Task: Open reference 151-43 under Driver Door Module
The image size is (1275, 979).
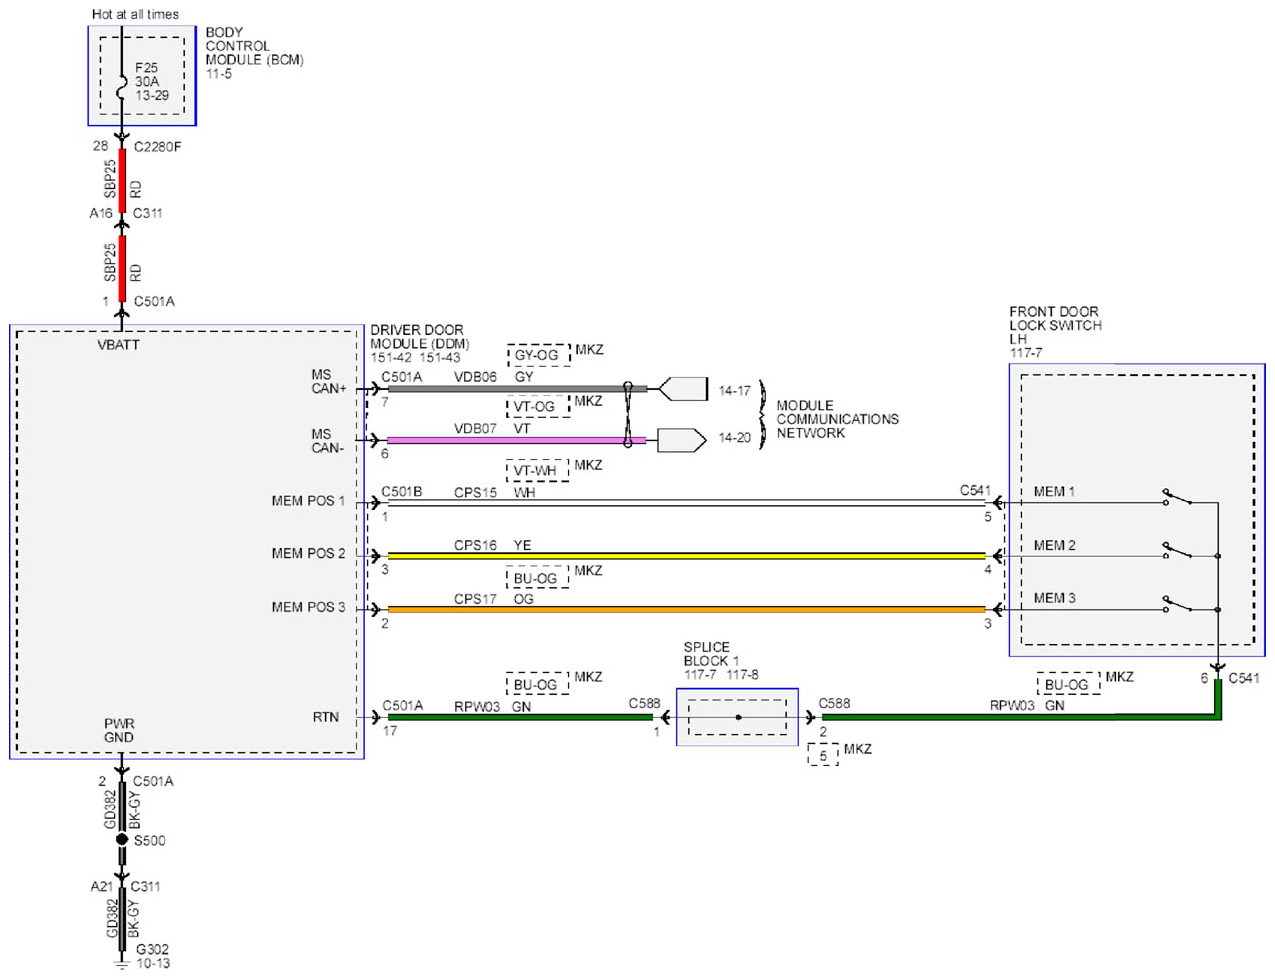Action: click(x=440, y=358)
